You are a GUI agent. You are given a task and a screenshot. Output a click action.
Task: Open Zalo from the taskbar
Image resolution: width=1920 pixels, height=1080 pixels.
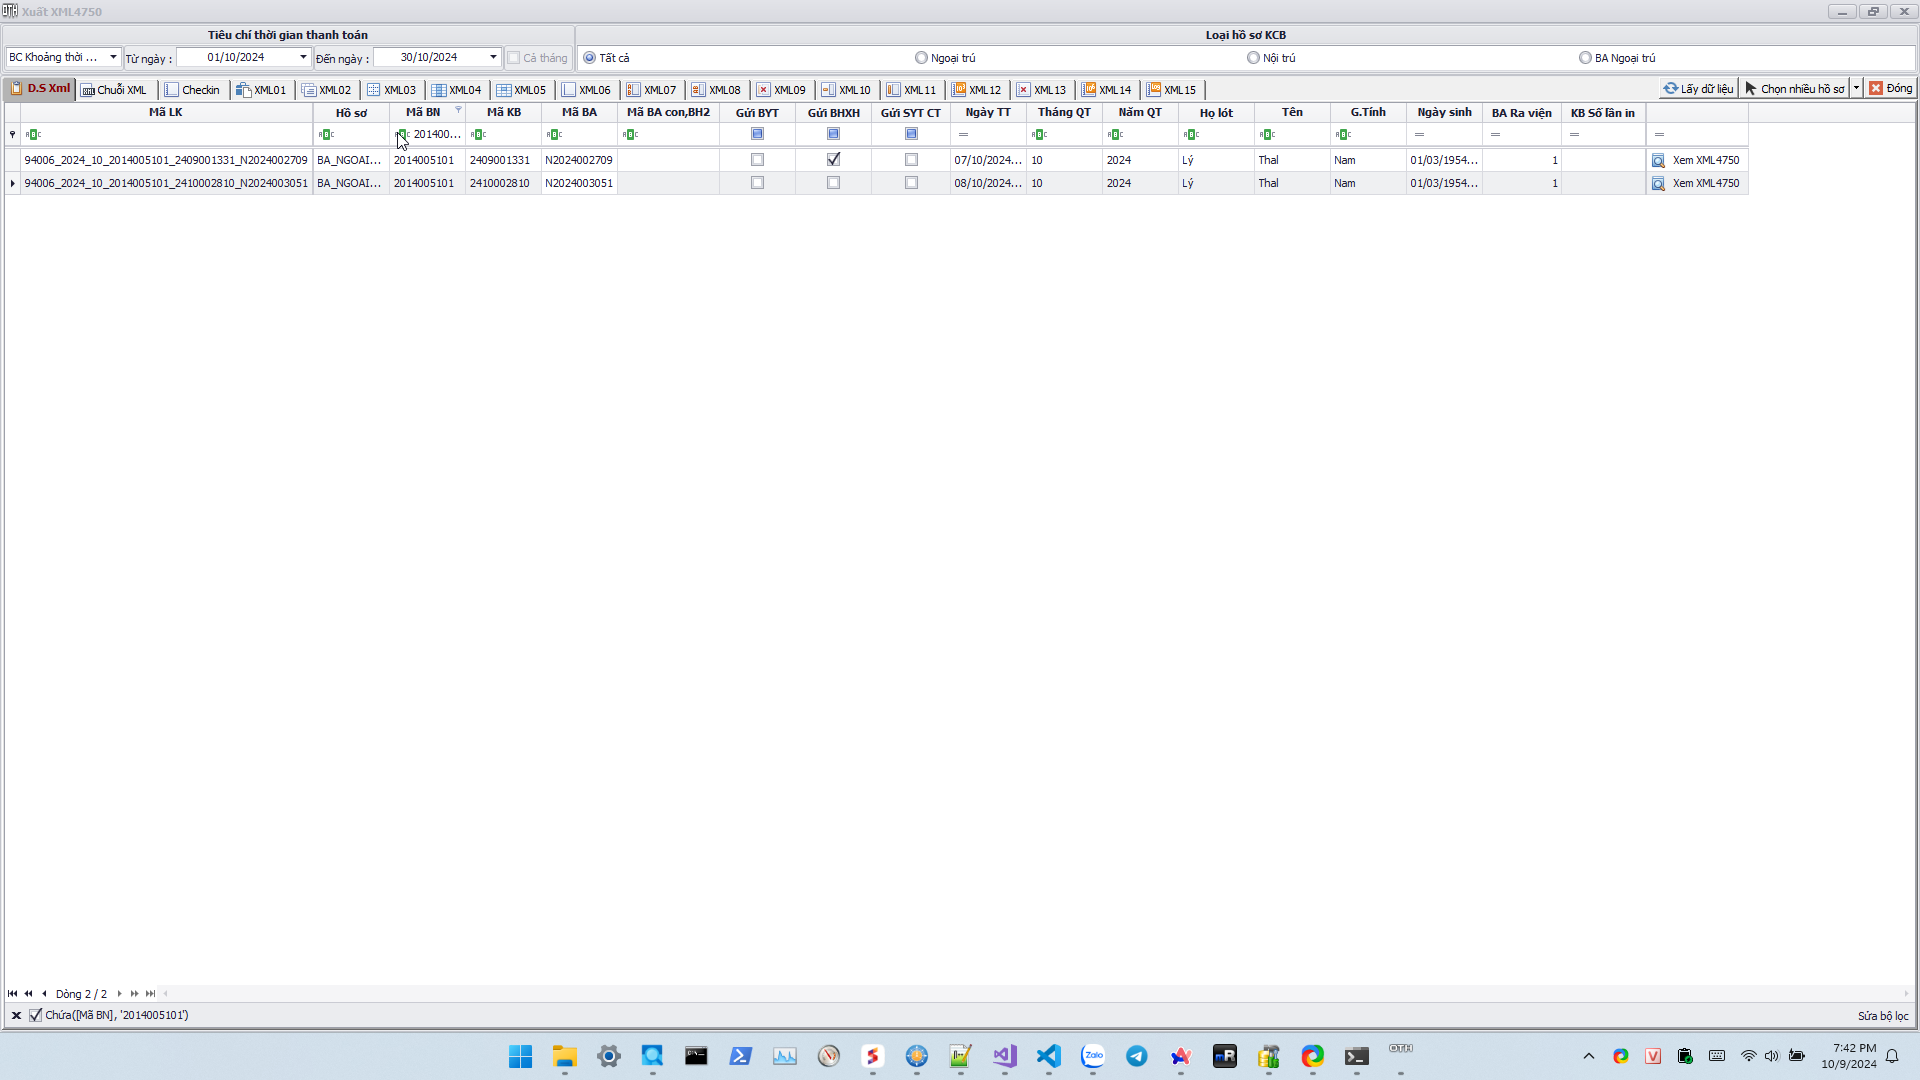click(1093, 1056)
